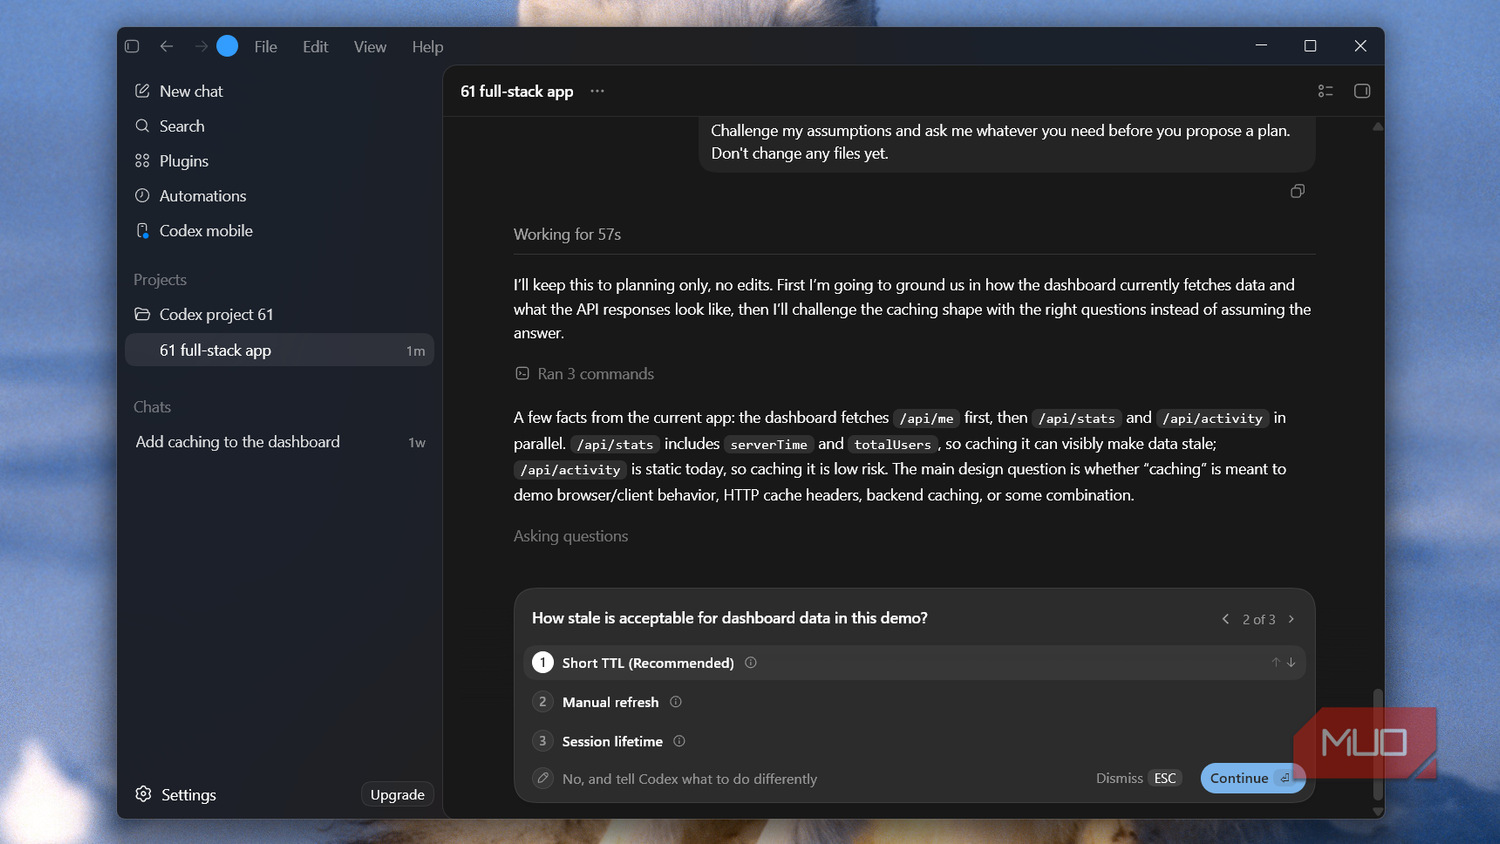Viewport: 1500px width, 844px height.
Task: Expand the Ran 3 commands section
Action: [x=584, y=374]
